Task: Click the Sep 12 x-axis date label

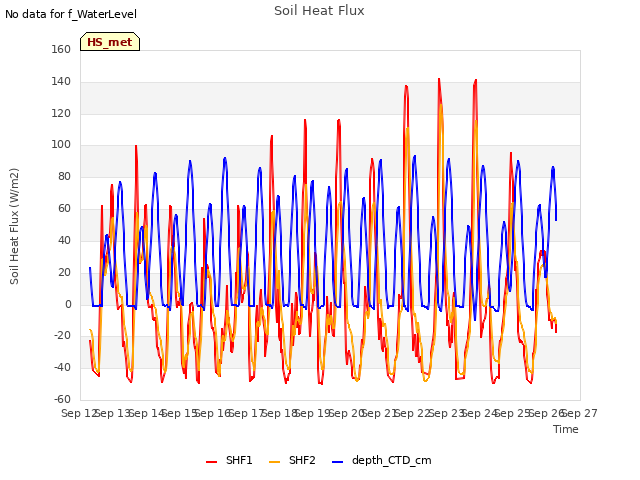Action: (x=79, y=413)
